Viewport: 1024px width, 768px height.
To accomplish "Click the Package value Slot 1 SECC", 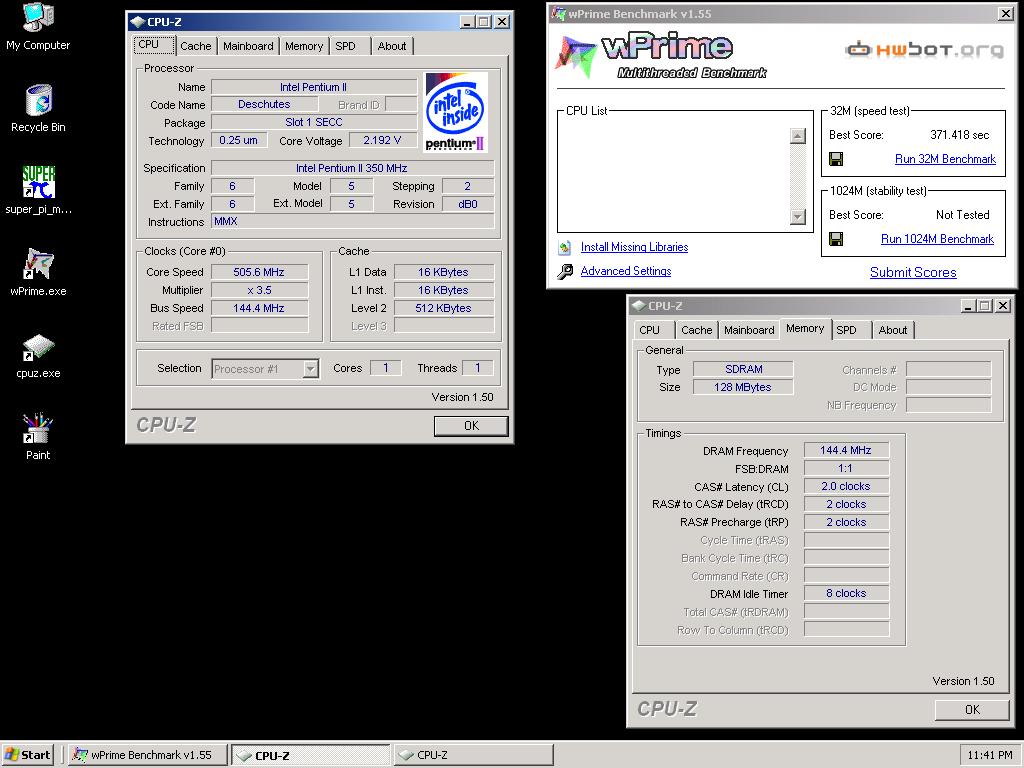I will 314,122.
